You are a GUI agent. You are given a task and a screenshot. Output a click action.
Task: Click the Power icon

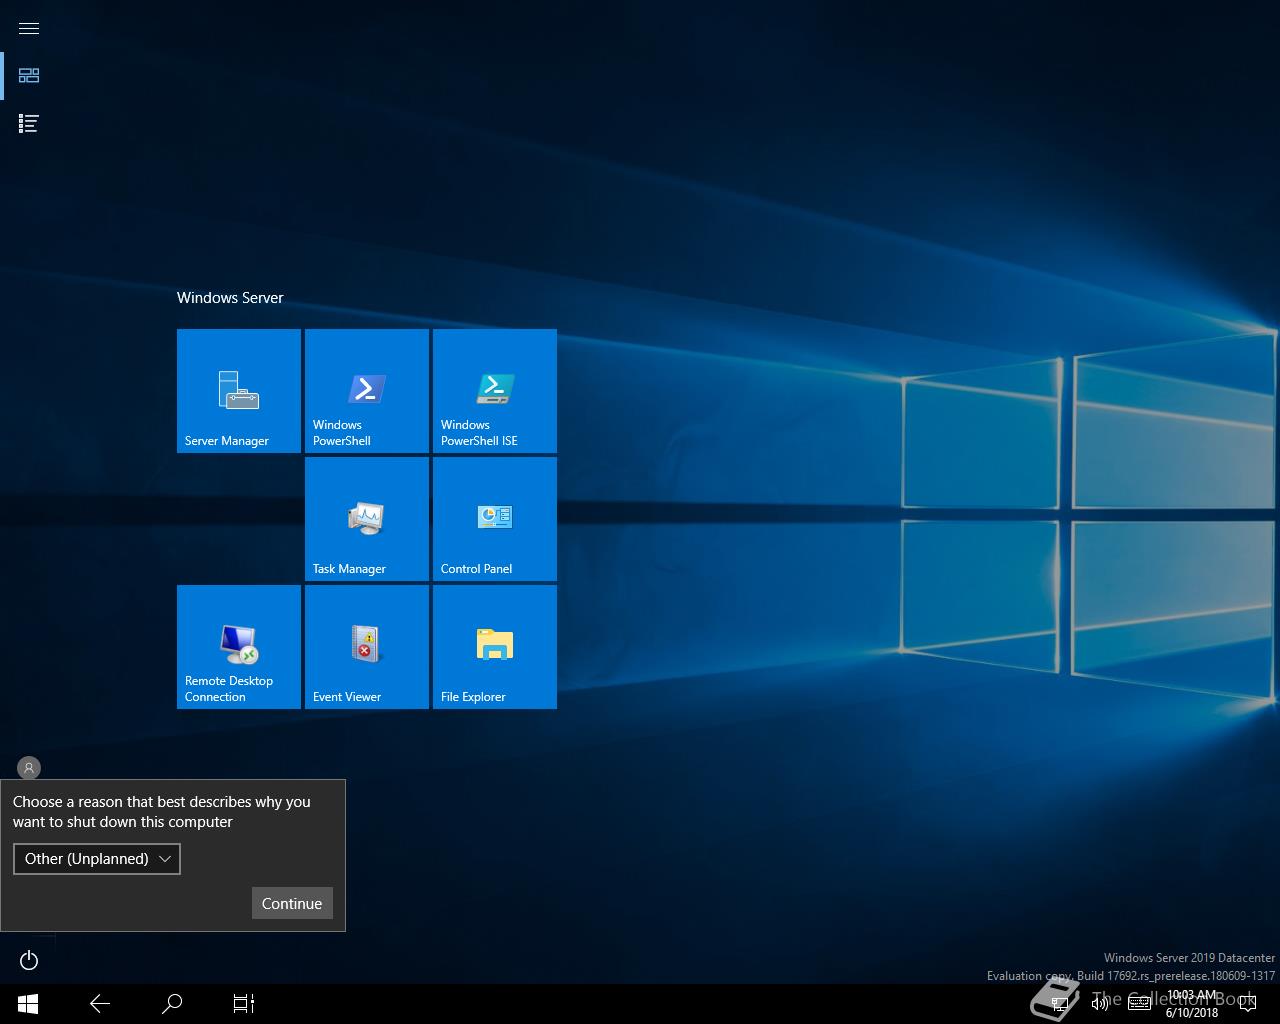tap(29, 960)
